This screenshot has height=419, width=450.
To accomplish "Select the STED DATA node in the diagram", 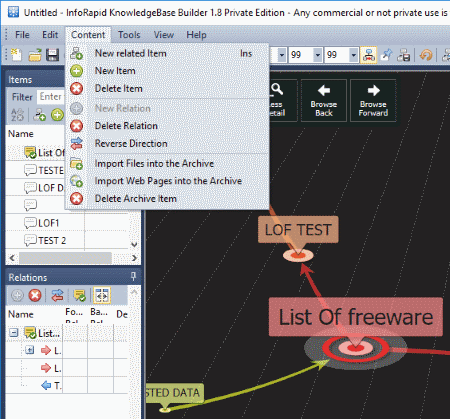I will click(174, 393).
